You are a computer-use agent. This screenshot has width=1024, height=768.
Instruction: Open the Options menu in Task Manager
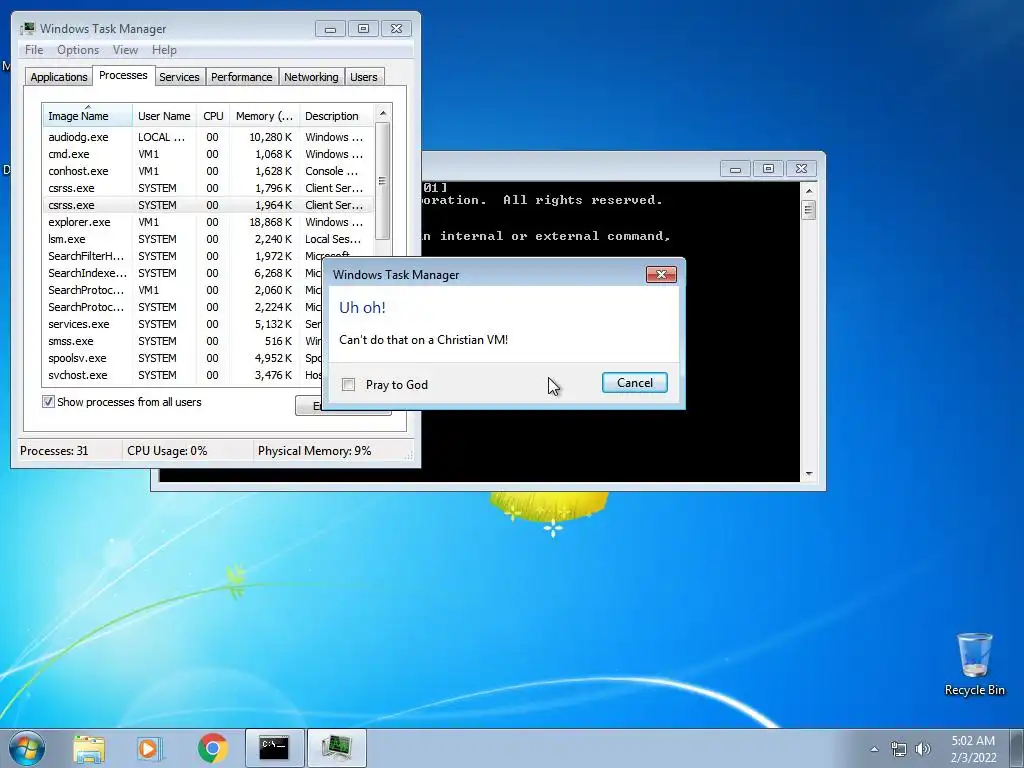(x=78, y=50)
